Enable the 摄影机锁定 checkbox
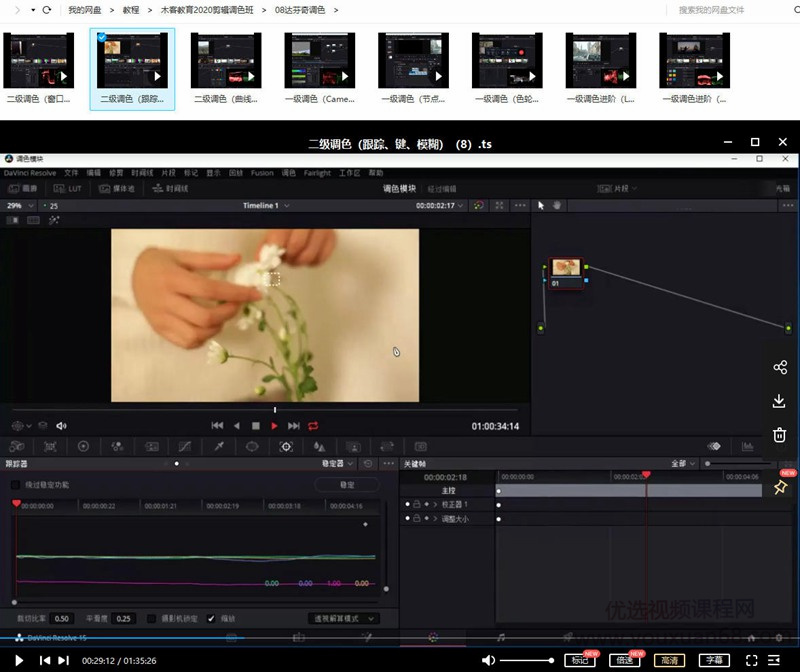Viewport: 800px width, 672px height. [x=152, y=619]
